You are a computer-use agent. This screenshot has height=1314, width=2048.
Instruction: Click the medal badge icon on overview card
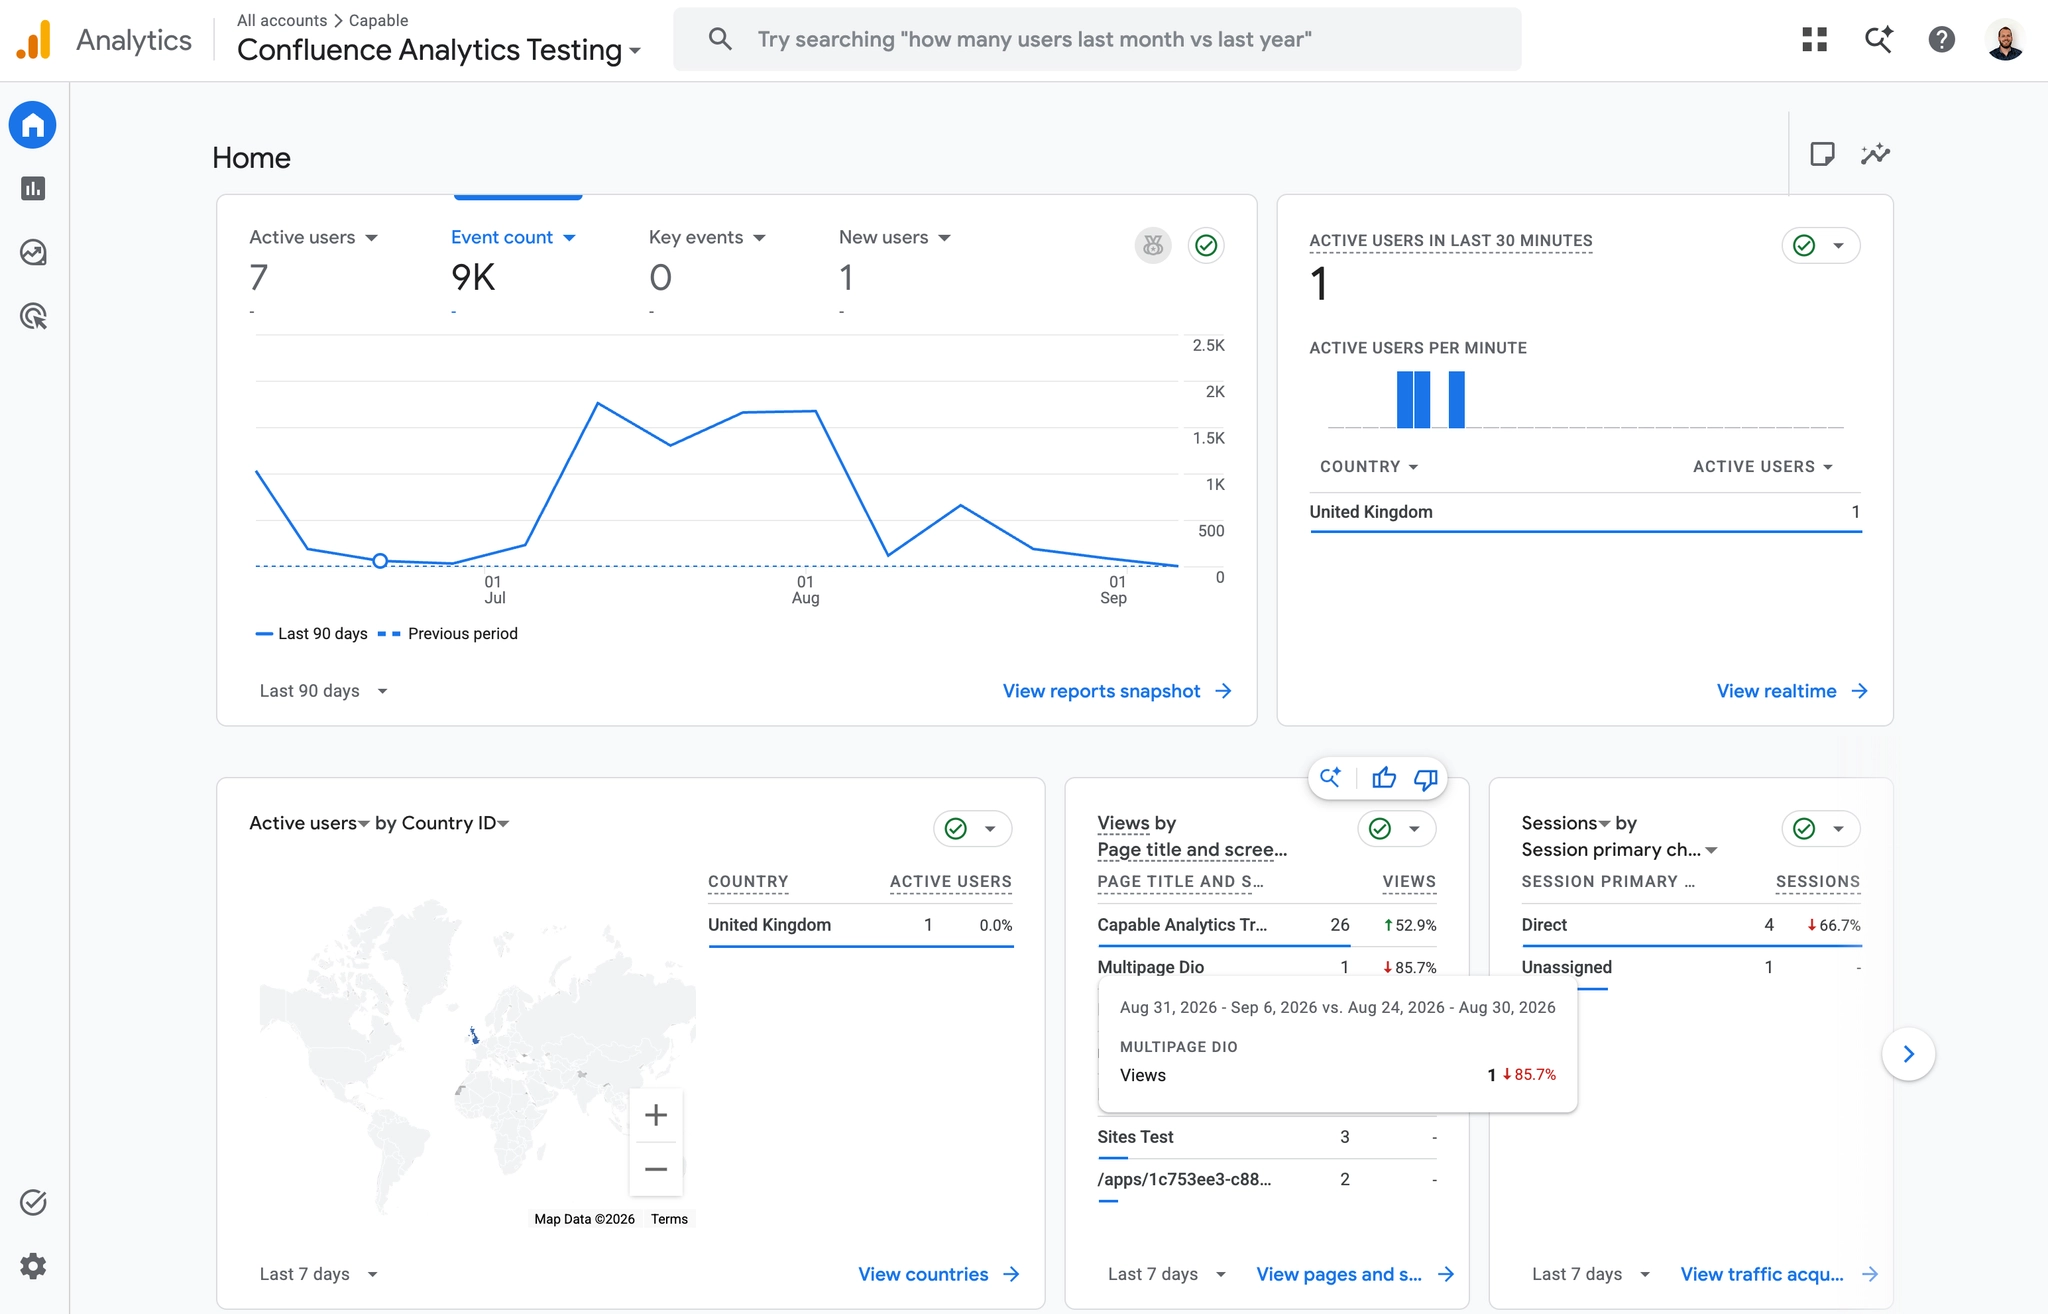(1153, 245)
